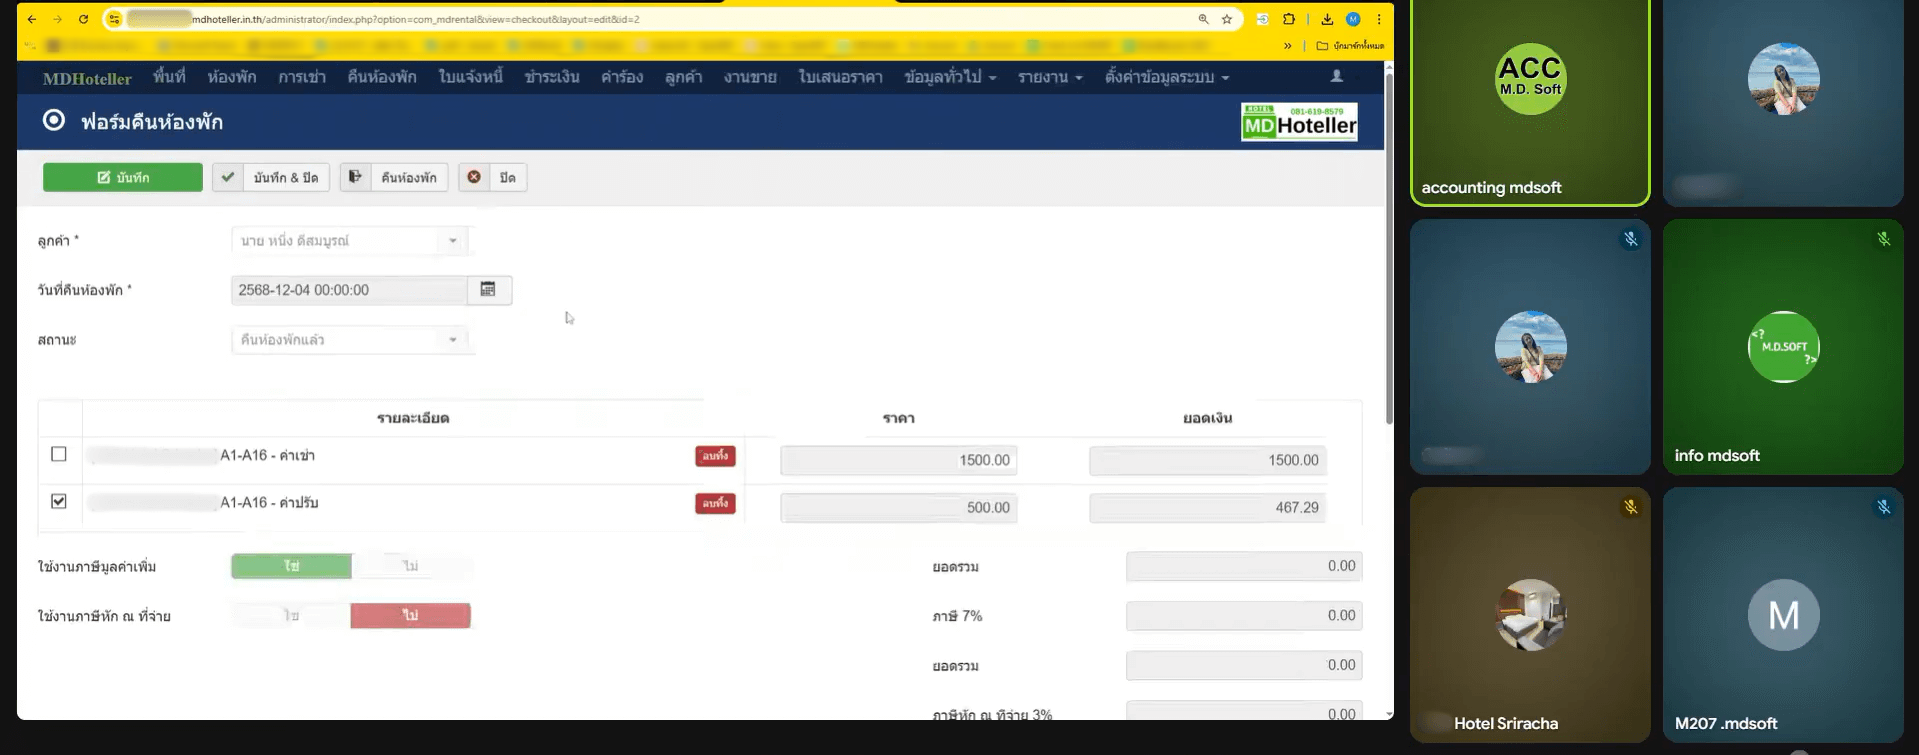This screenshot has height=755, width=1919.
Task: Click the บันทึก & ปิด button
Action: (x=272, y=177)
